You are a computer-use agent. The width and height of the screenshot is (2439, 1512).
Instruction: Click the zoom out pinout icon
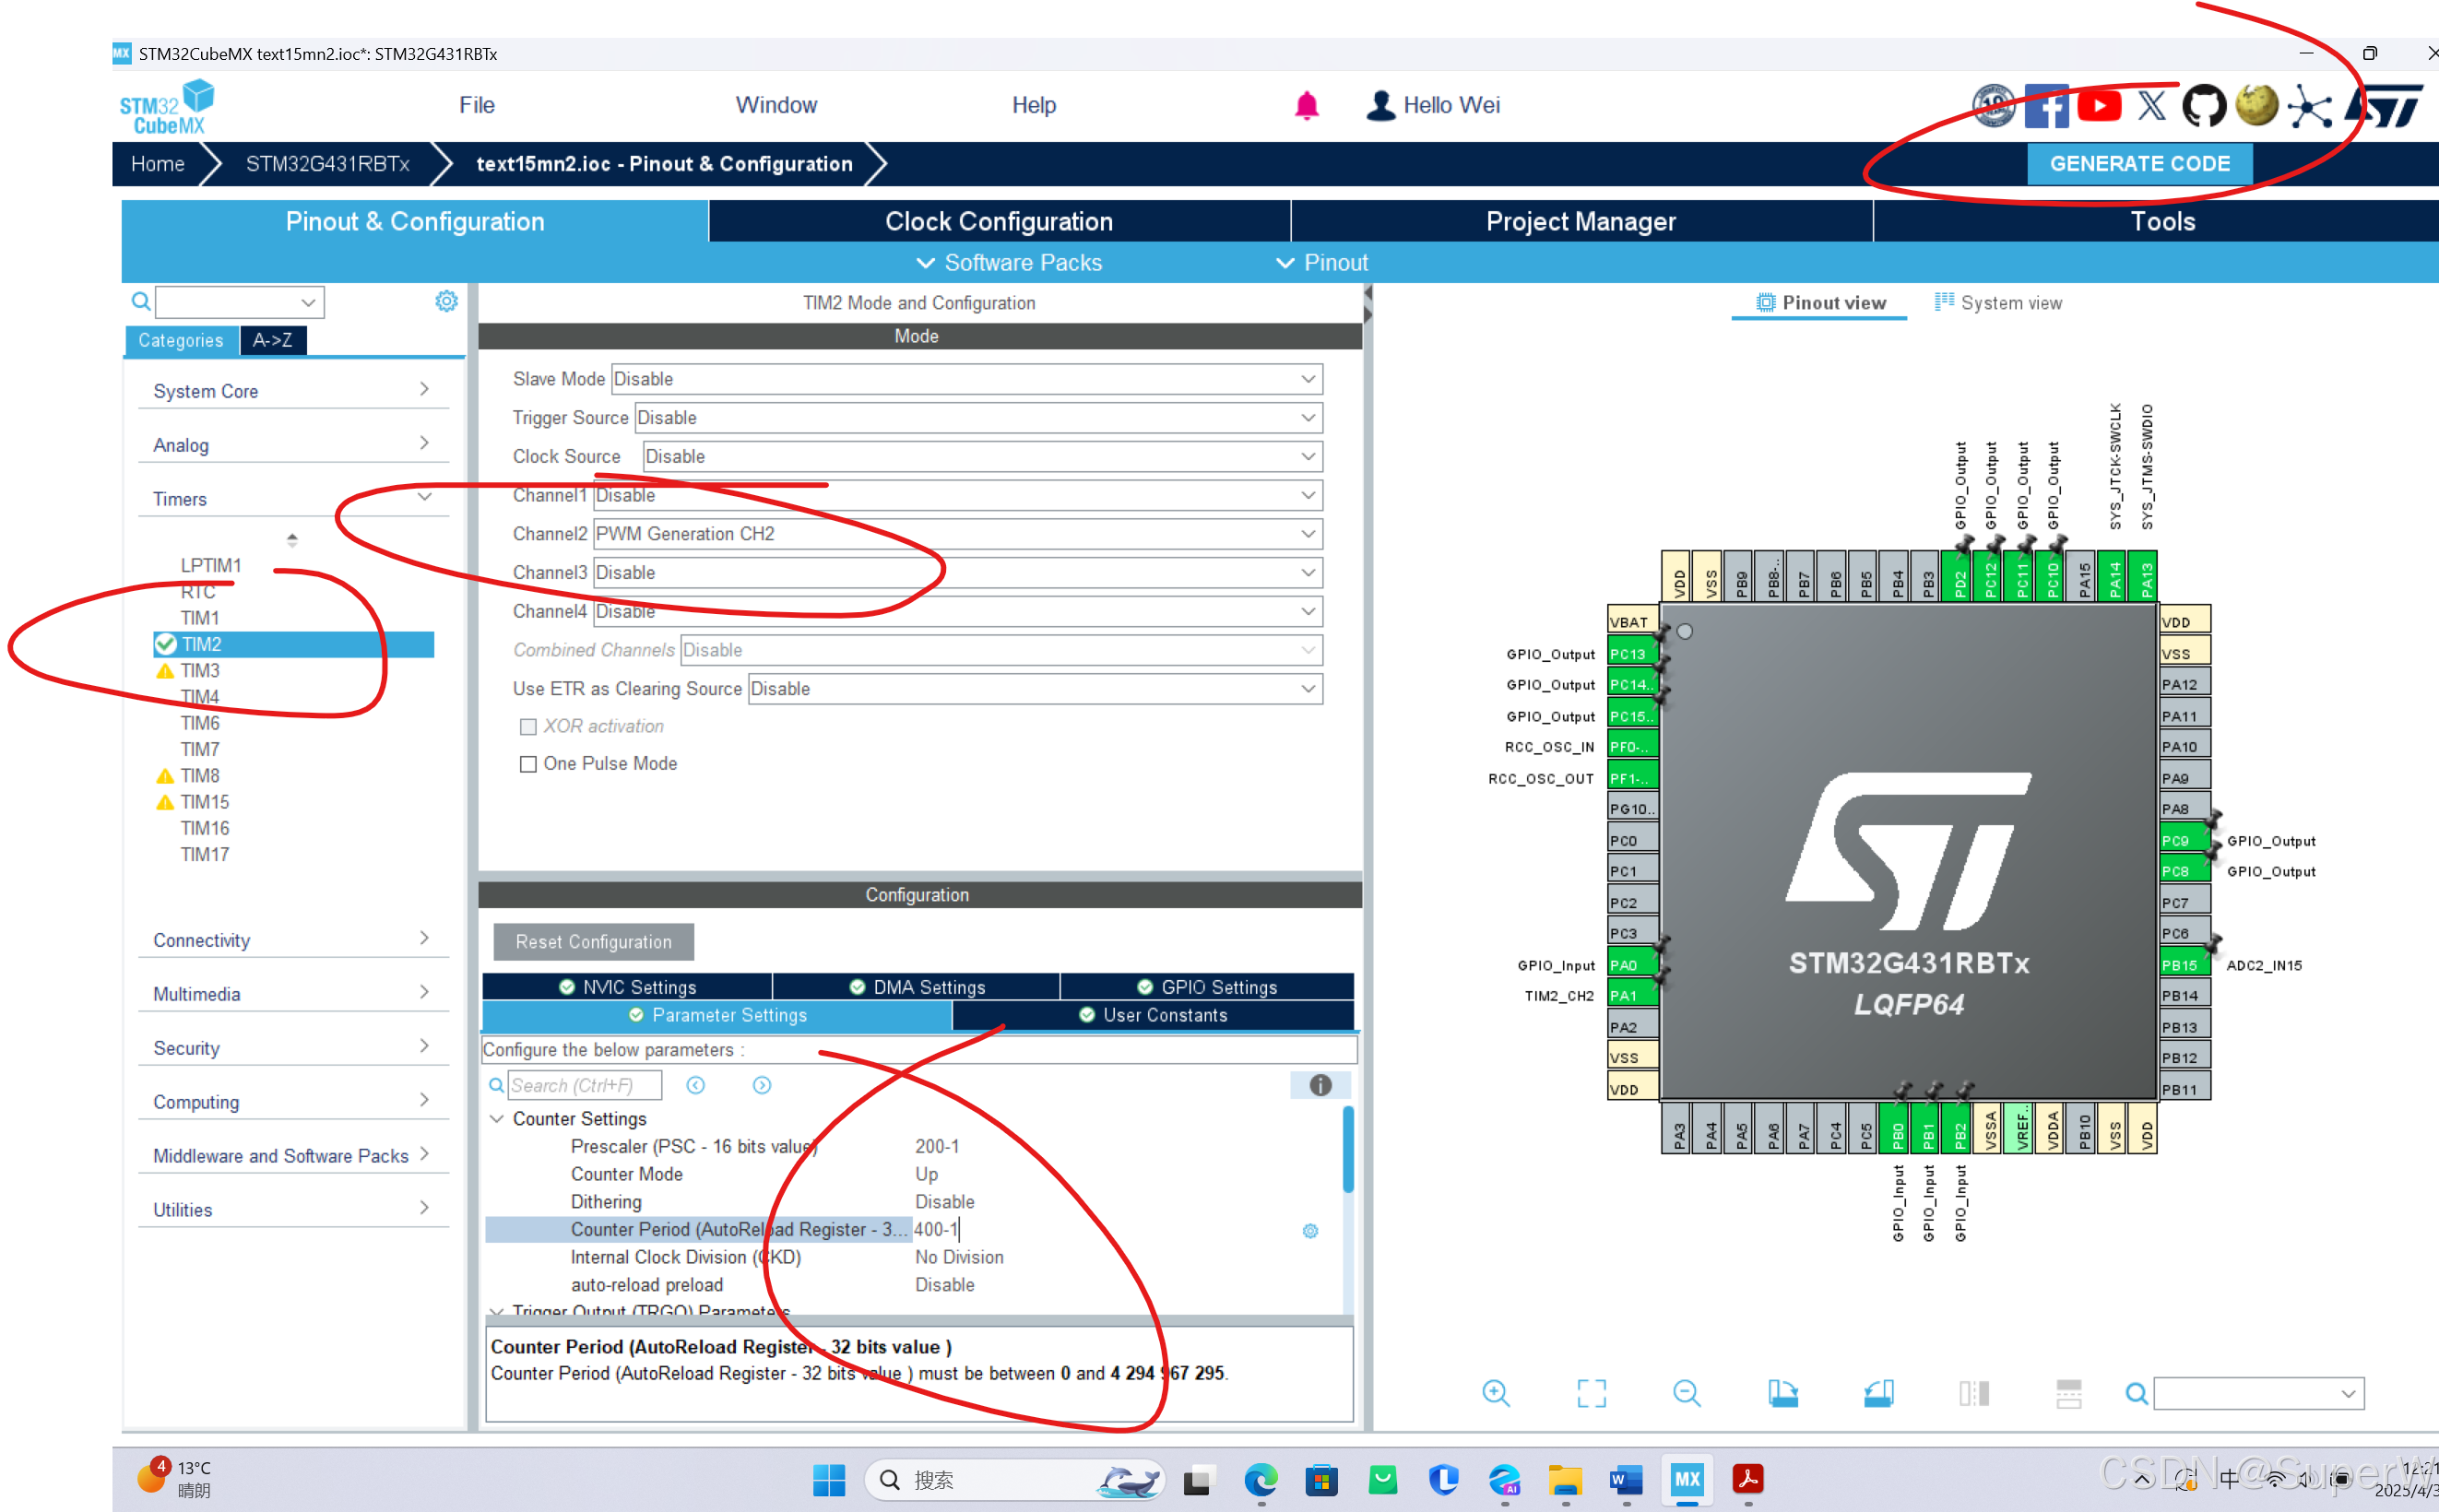click(1686, 1393)
